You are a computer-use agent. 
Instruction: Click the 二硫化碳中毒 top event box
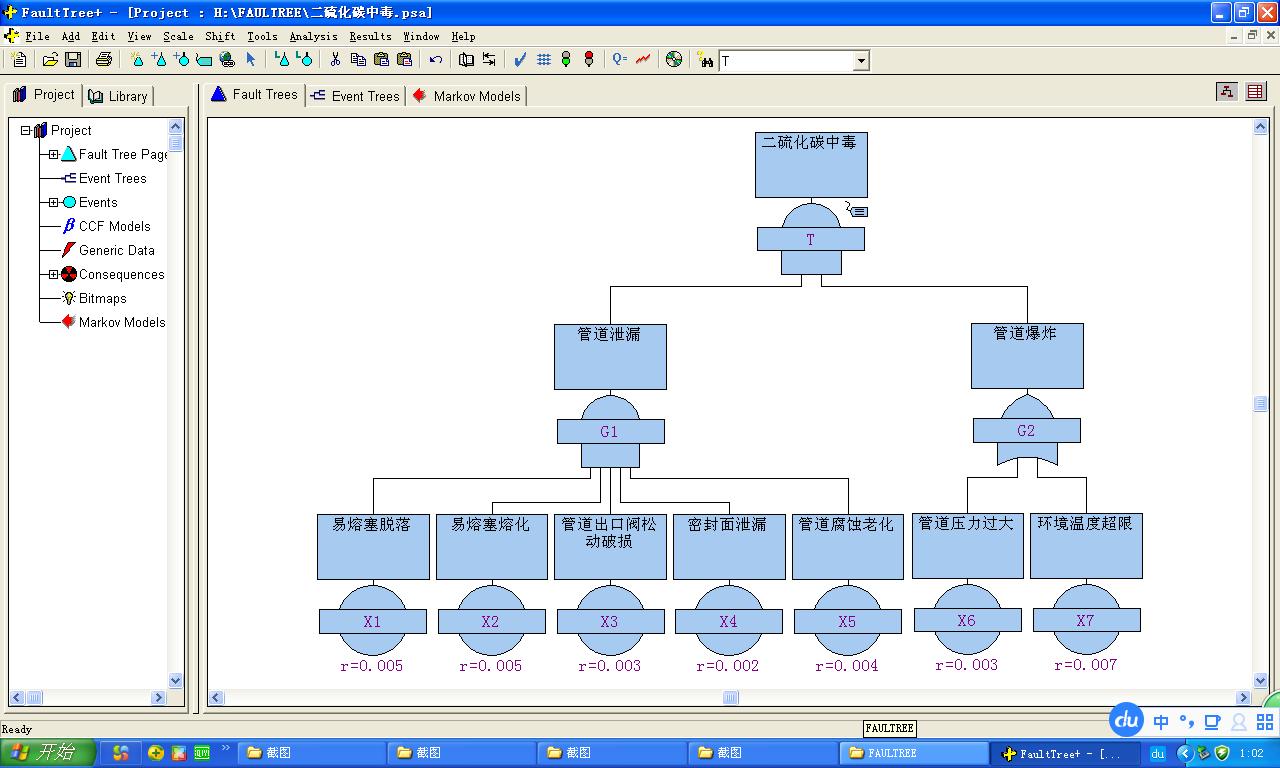coord(811,164)
